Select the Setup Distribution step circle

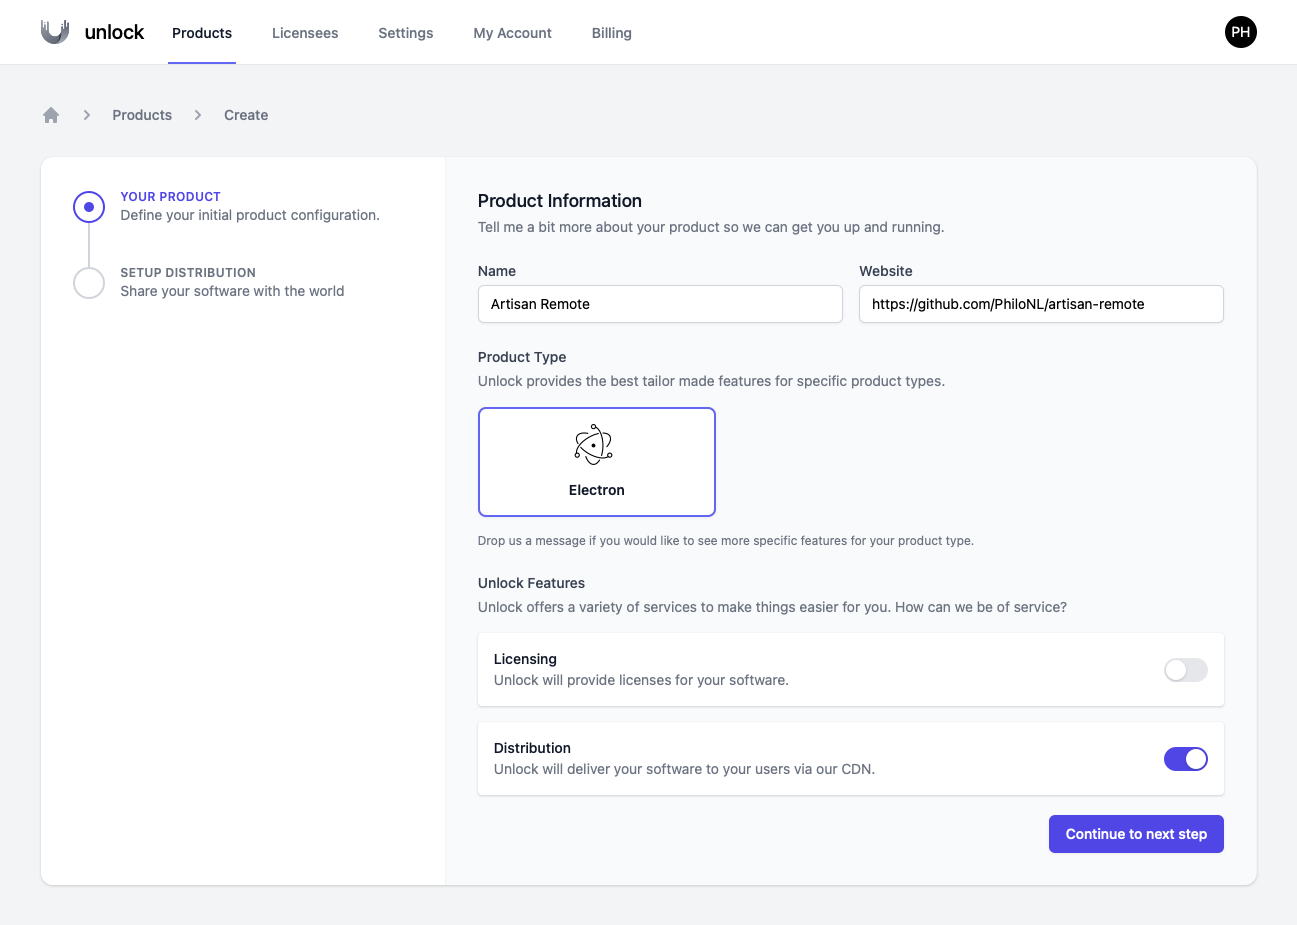(89, 283)
